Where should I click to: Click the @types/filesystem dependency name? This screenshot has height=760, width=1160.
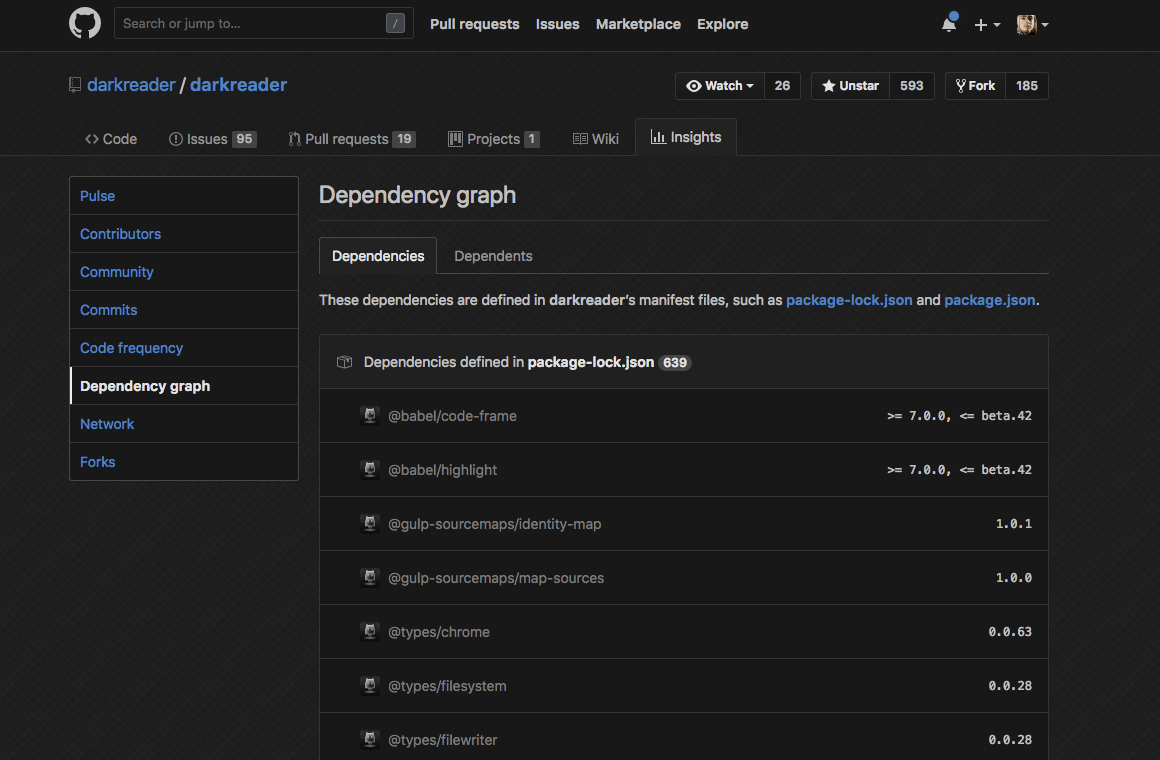click(448, 686)
